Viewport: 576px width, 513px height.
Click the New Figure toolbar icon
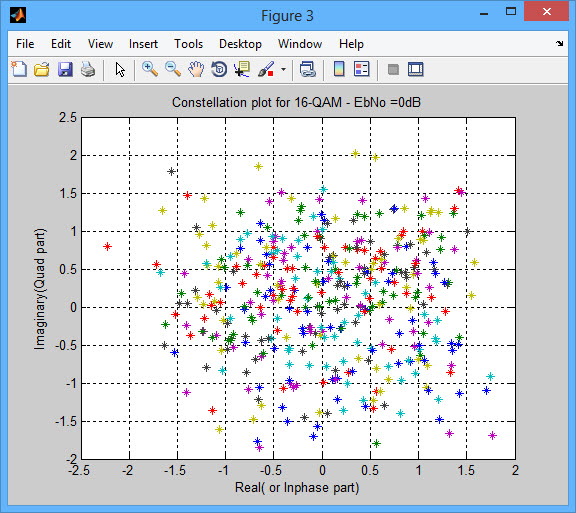(x=19, y=69)
